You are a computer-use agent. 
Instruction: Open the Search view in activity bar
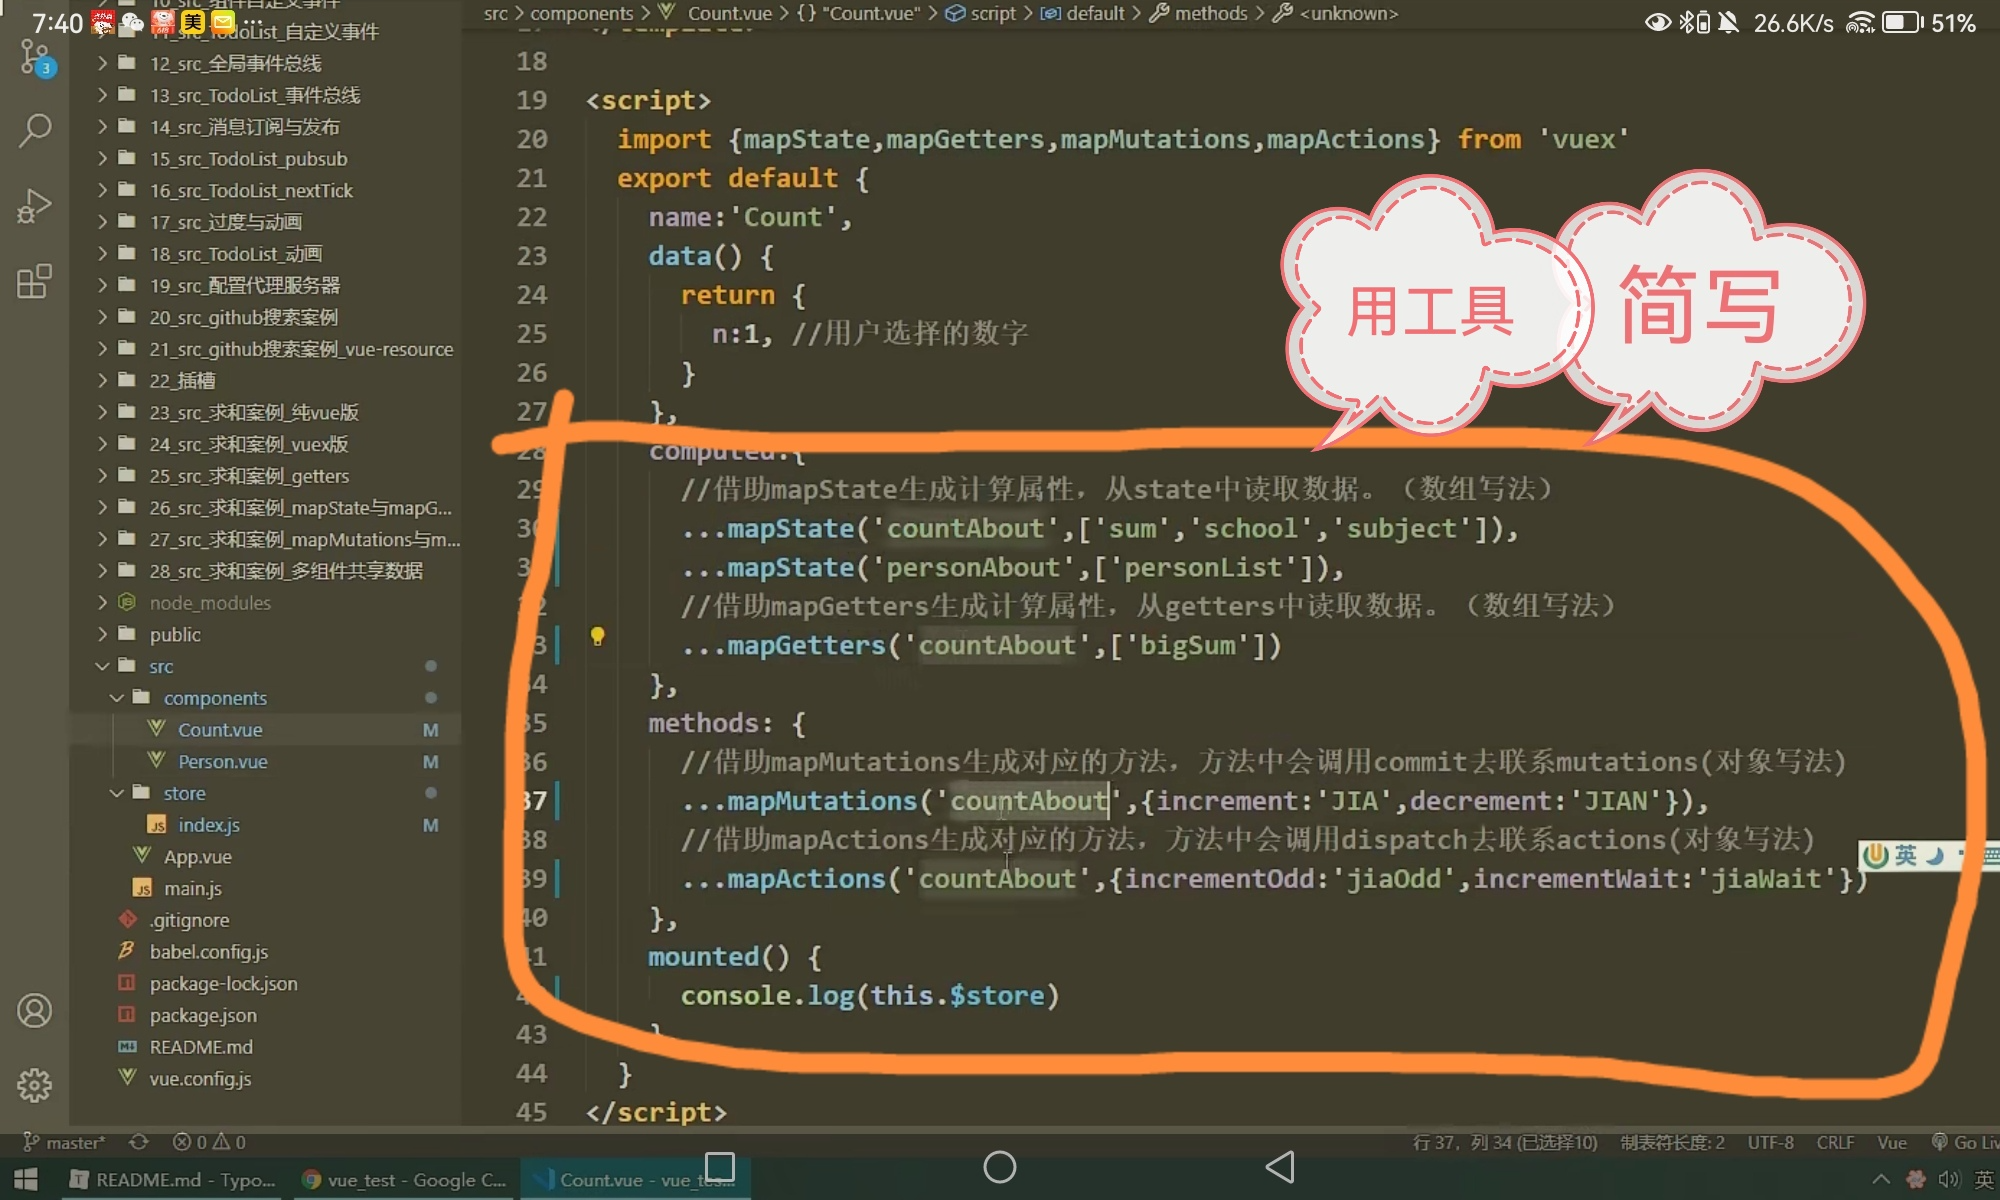coord(35,130)
